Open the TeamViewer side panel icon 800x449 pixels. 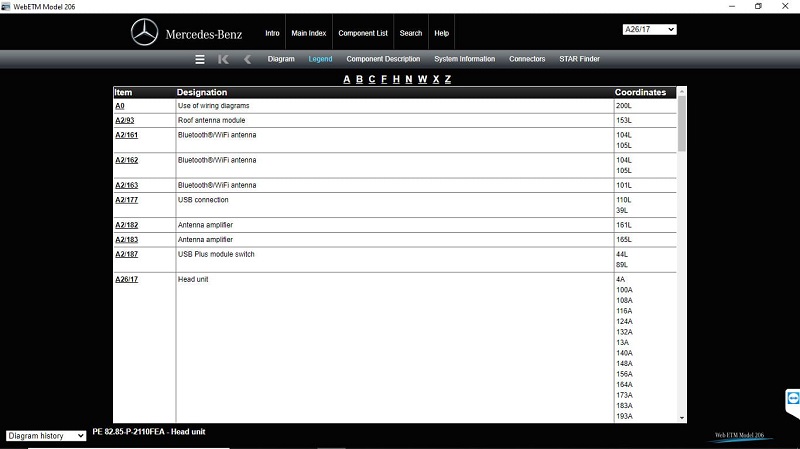point(793,398)
